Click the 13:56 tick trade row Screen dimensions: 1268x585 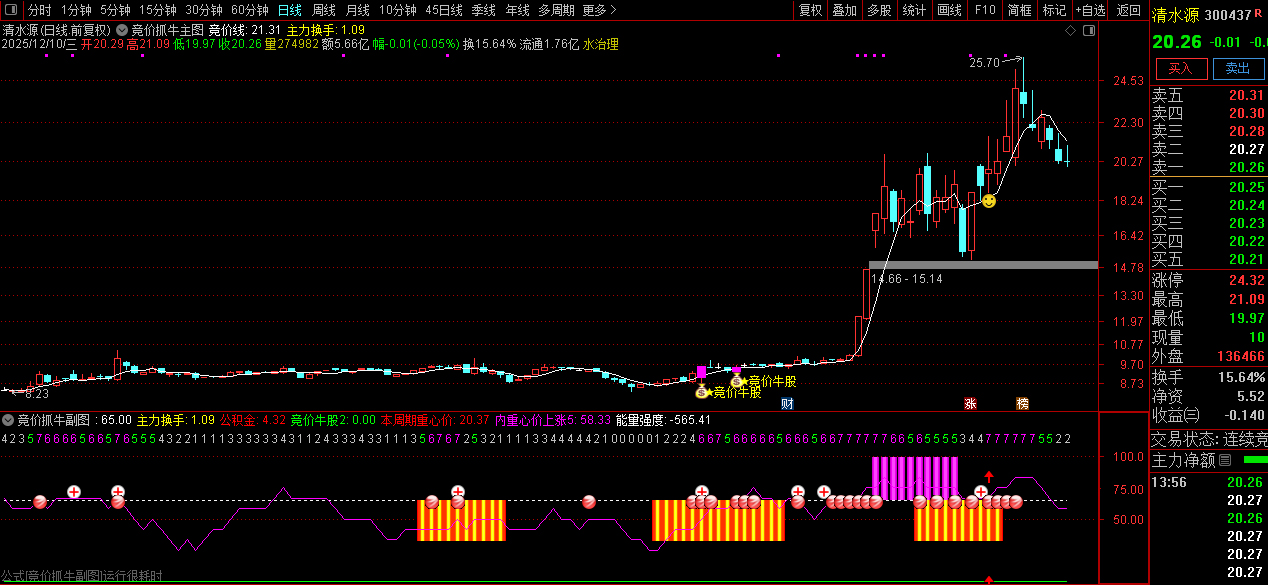coord(1208,482)
